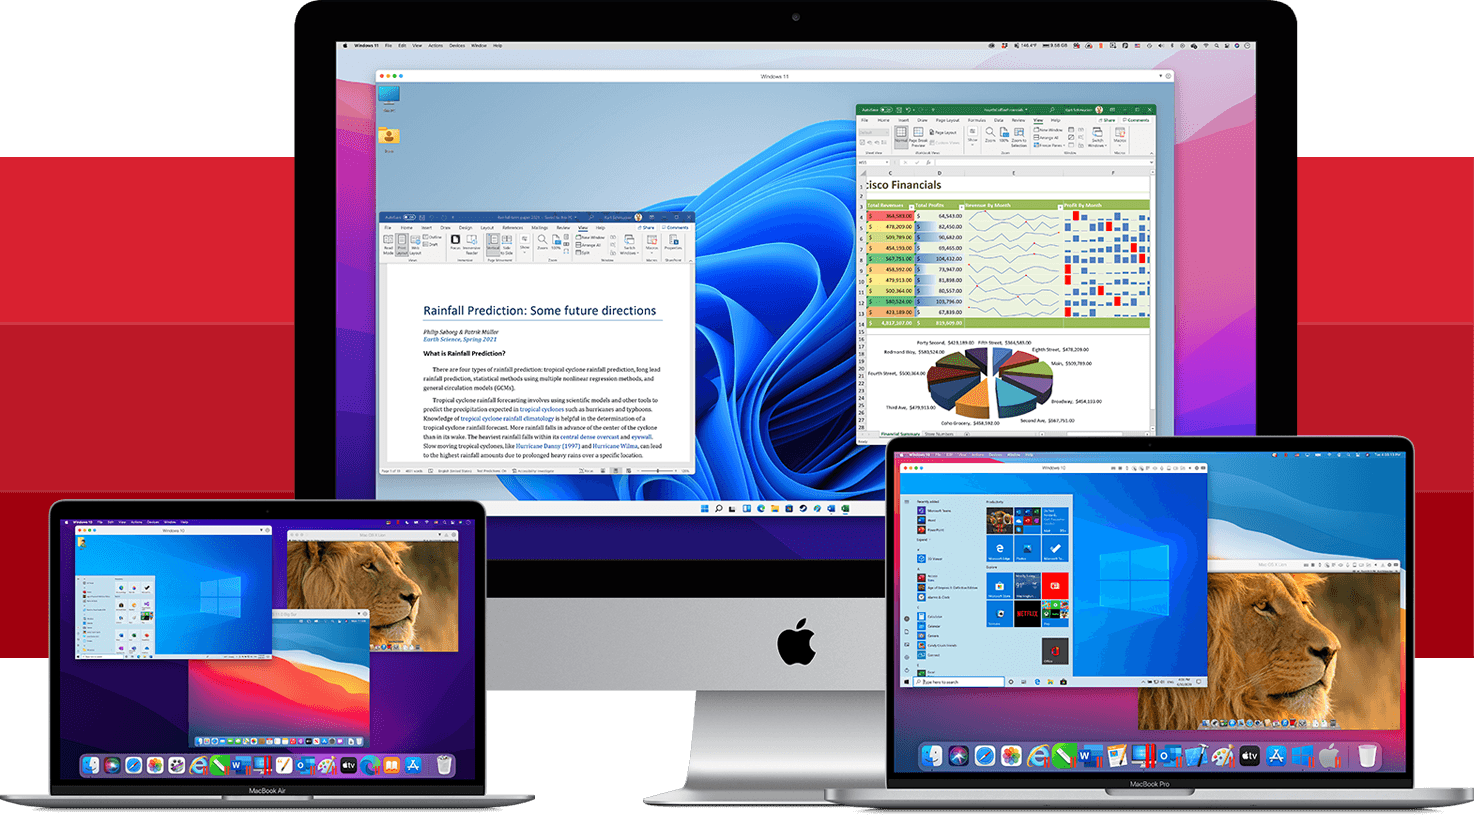Image resolution: width=1474 pixels, height=816 pixels.
Task: Open Windows 11 Start button on iMac taskbar
Action: tap(705, 508)
